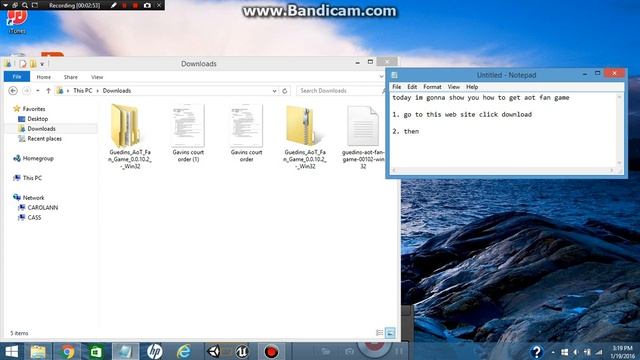Image resolution: width=640 pixels, height=360 pixels.
Task: Open Notepad Format menu
Action: pos(432,87)
